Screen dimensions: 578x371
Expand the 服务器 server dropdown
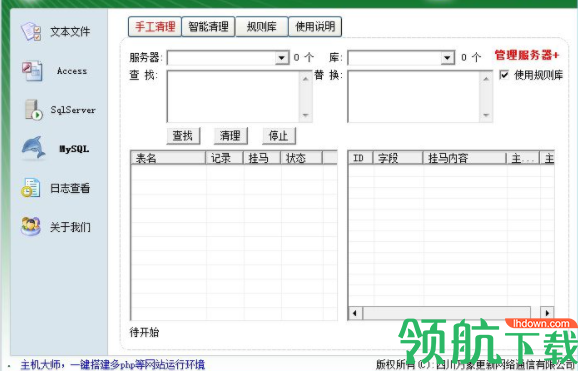[282, 58]
